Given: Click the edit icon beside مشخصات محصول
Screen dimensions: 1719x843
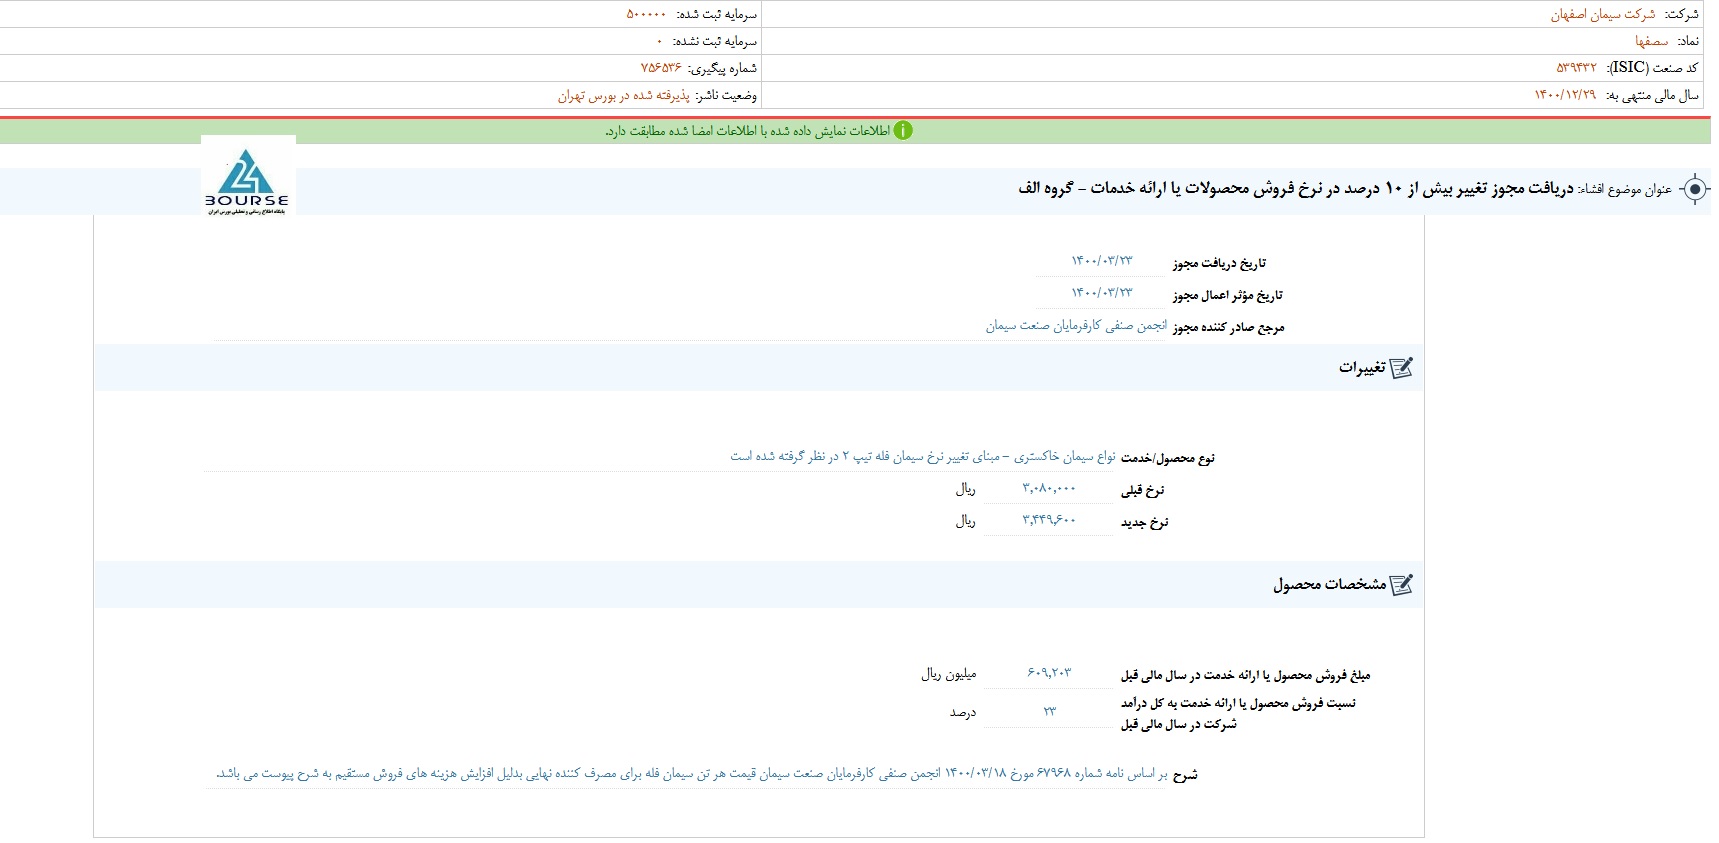Looking at the screenshot, I should point(1401,585).
